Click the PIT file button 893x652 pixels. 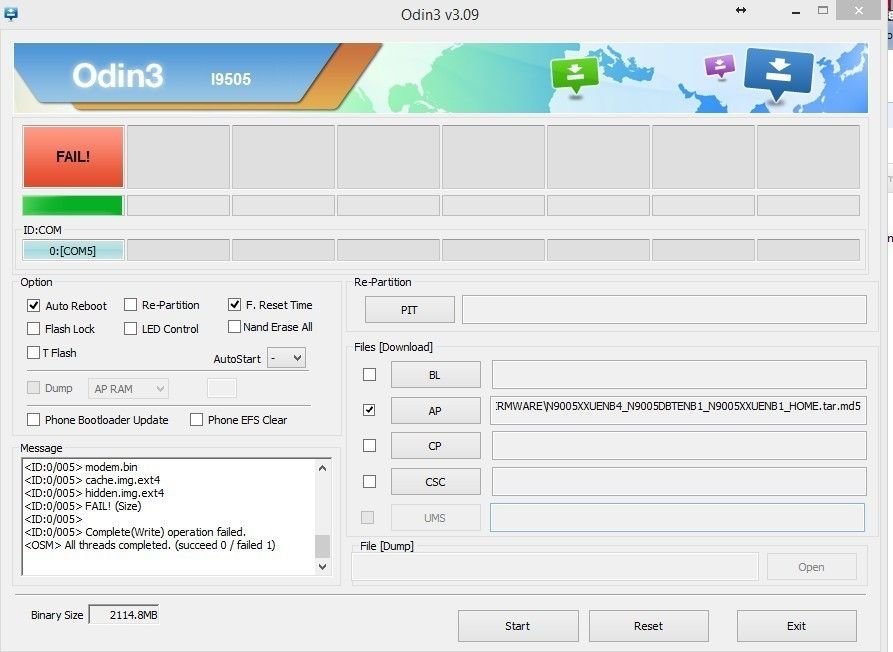[409, 310]
